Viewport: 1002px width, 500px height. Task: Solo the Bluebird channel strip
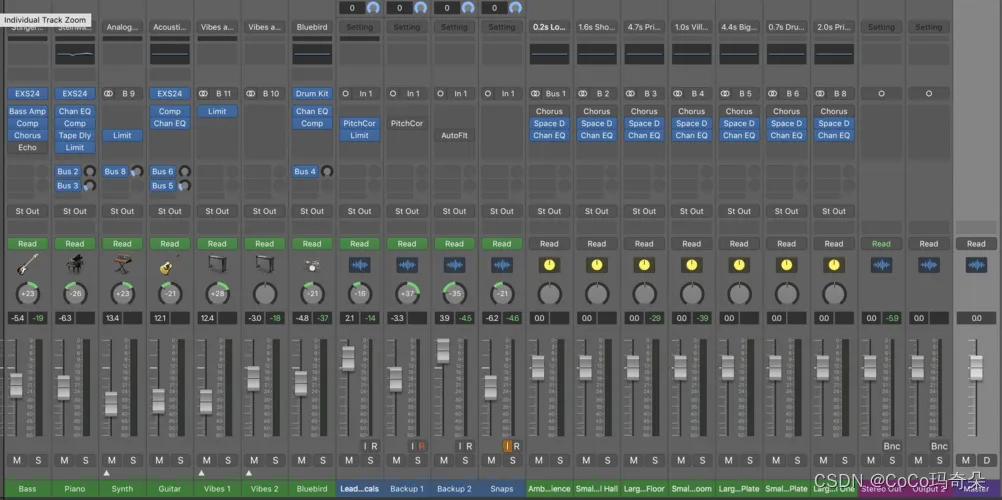323,460
